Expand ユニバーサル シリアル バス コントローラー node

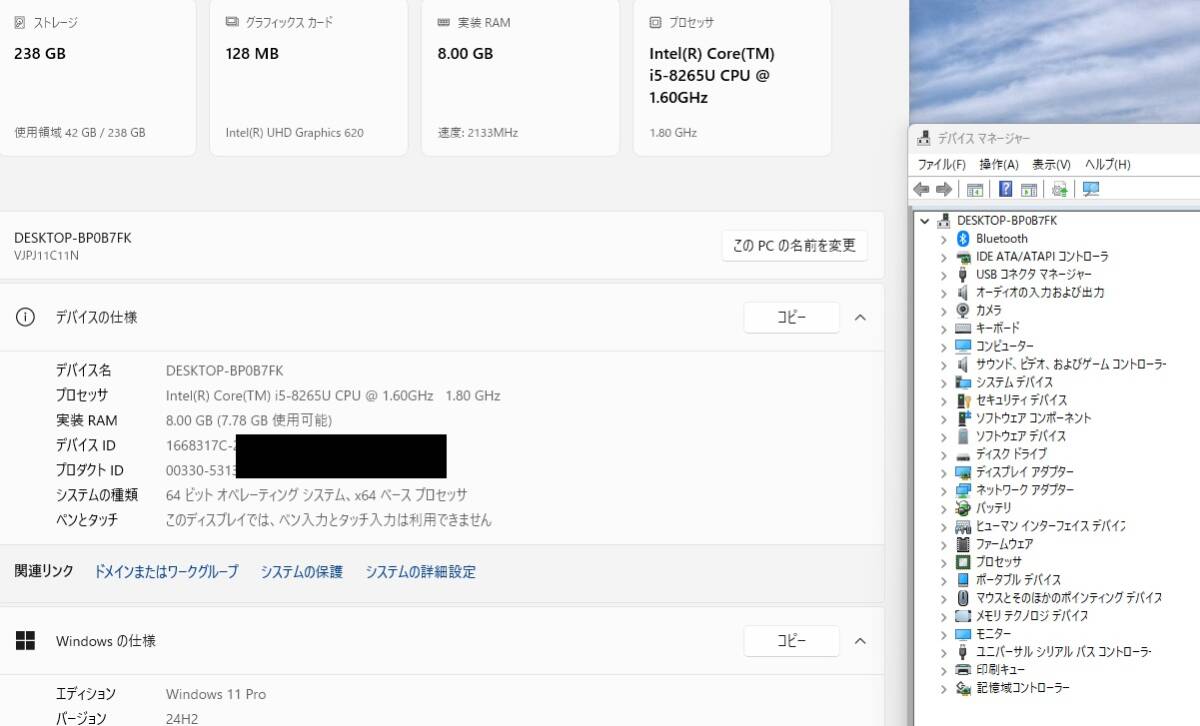943,652
